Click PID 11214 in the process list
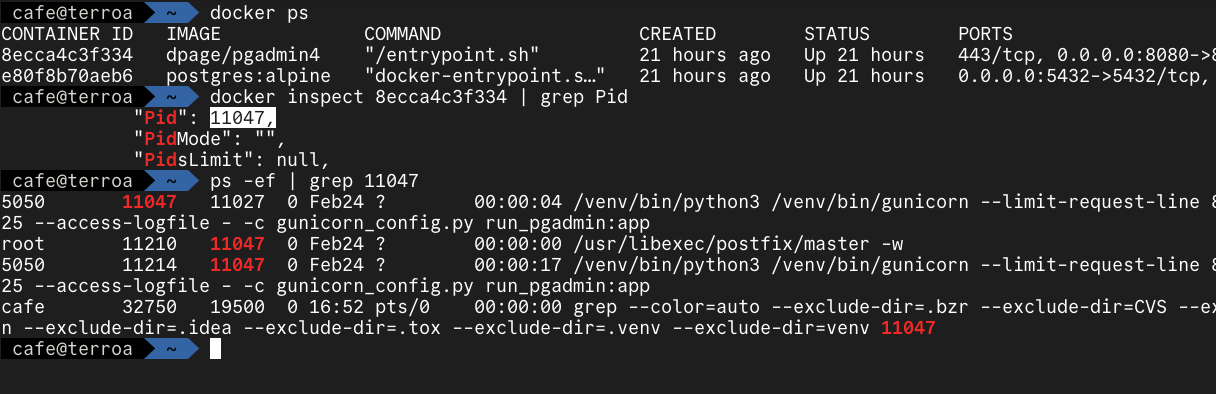The width and height of the screenshot is (1216, 394). (150, 265)
